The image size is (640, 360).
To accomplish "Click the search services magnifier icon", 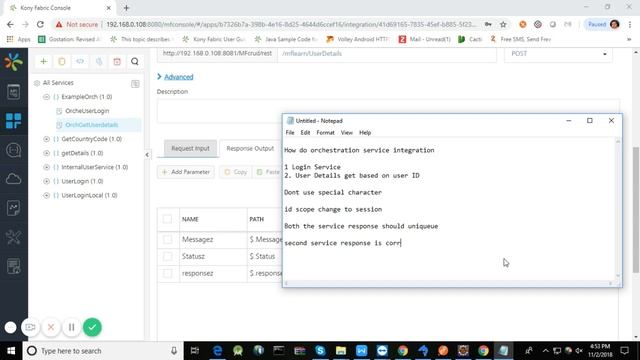I will (135, 62).
